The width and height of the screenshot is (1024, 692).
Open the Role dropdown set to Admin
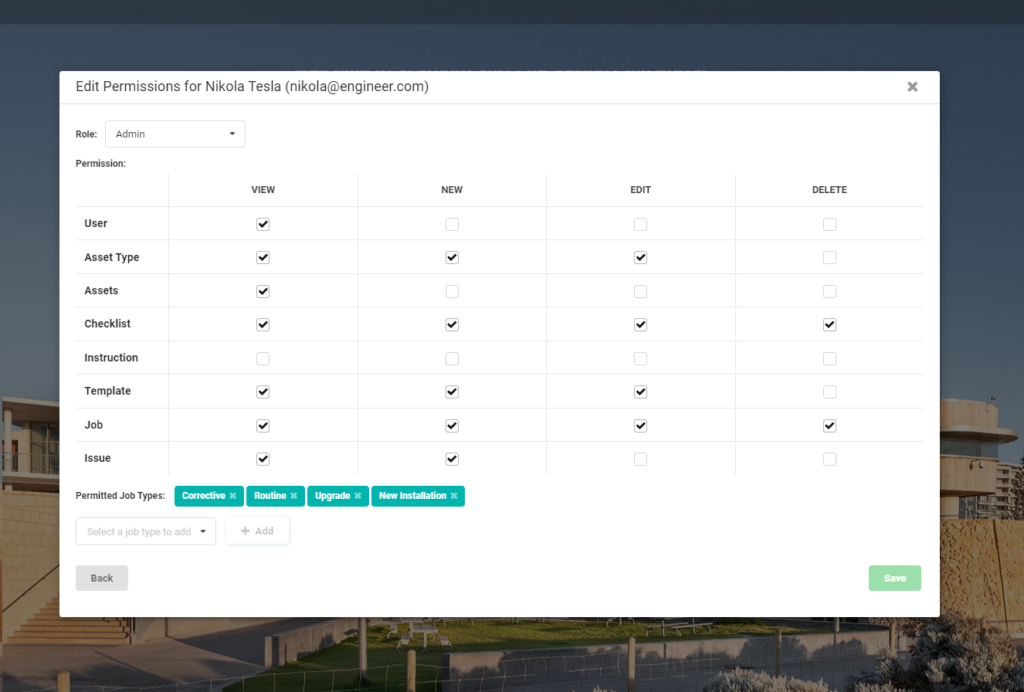tap(175, 134)
